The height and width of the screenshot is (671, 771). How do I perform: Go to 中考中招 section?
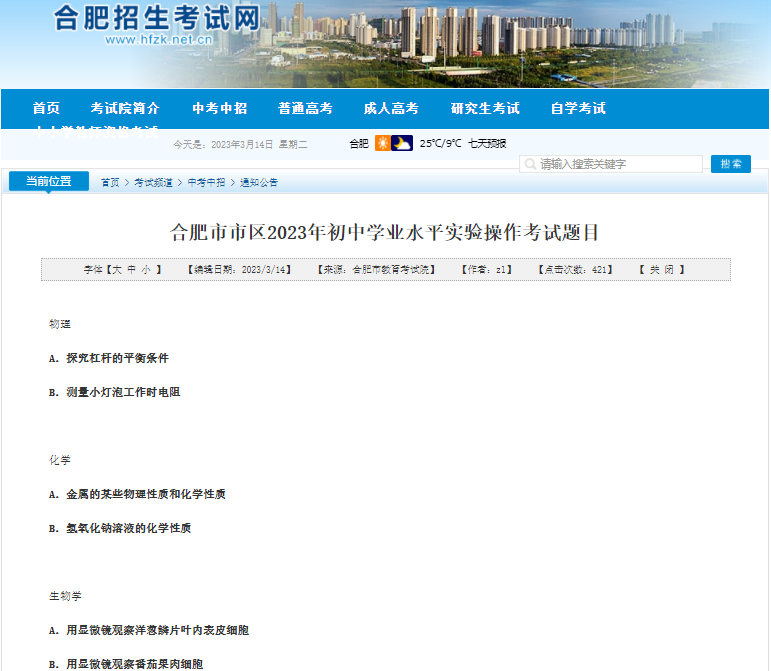point(219,108)
